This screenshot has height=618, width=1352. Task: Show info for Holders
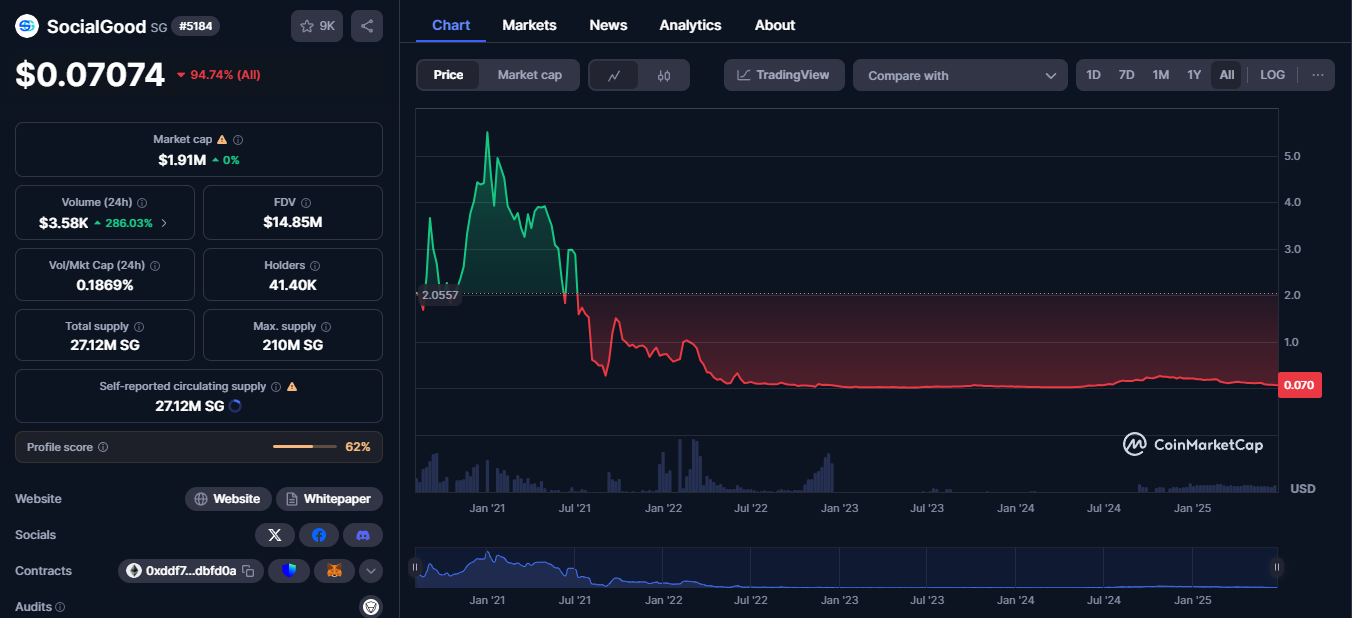(x=315, y=266)
